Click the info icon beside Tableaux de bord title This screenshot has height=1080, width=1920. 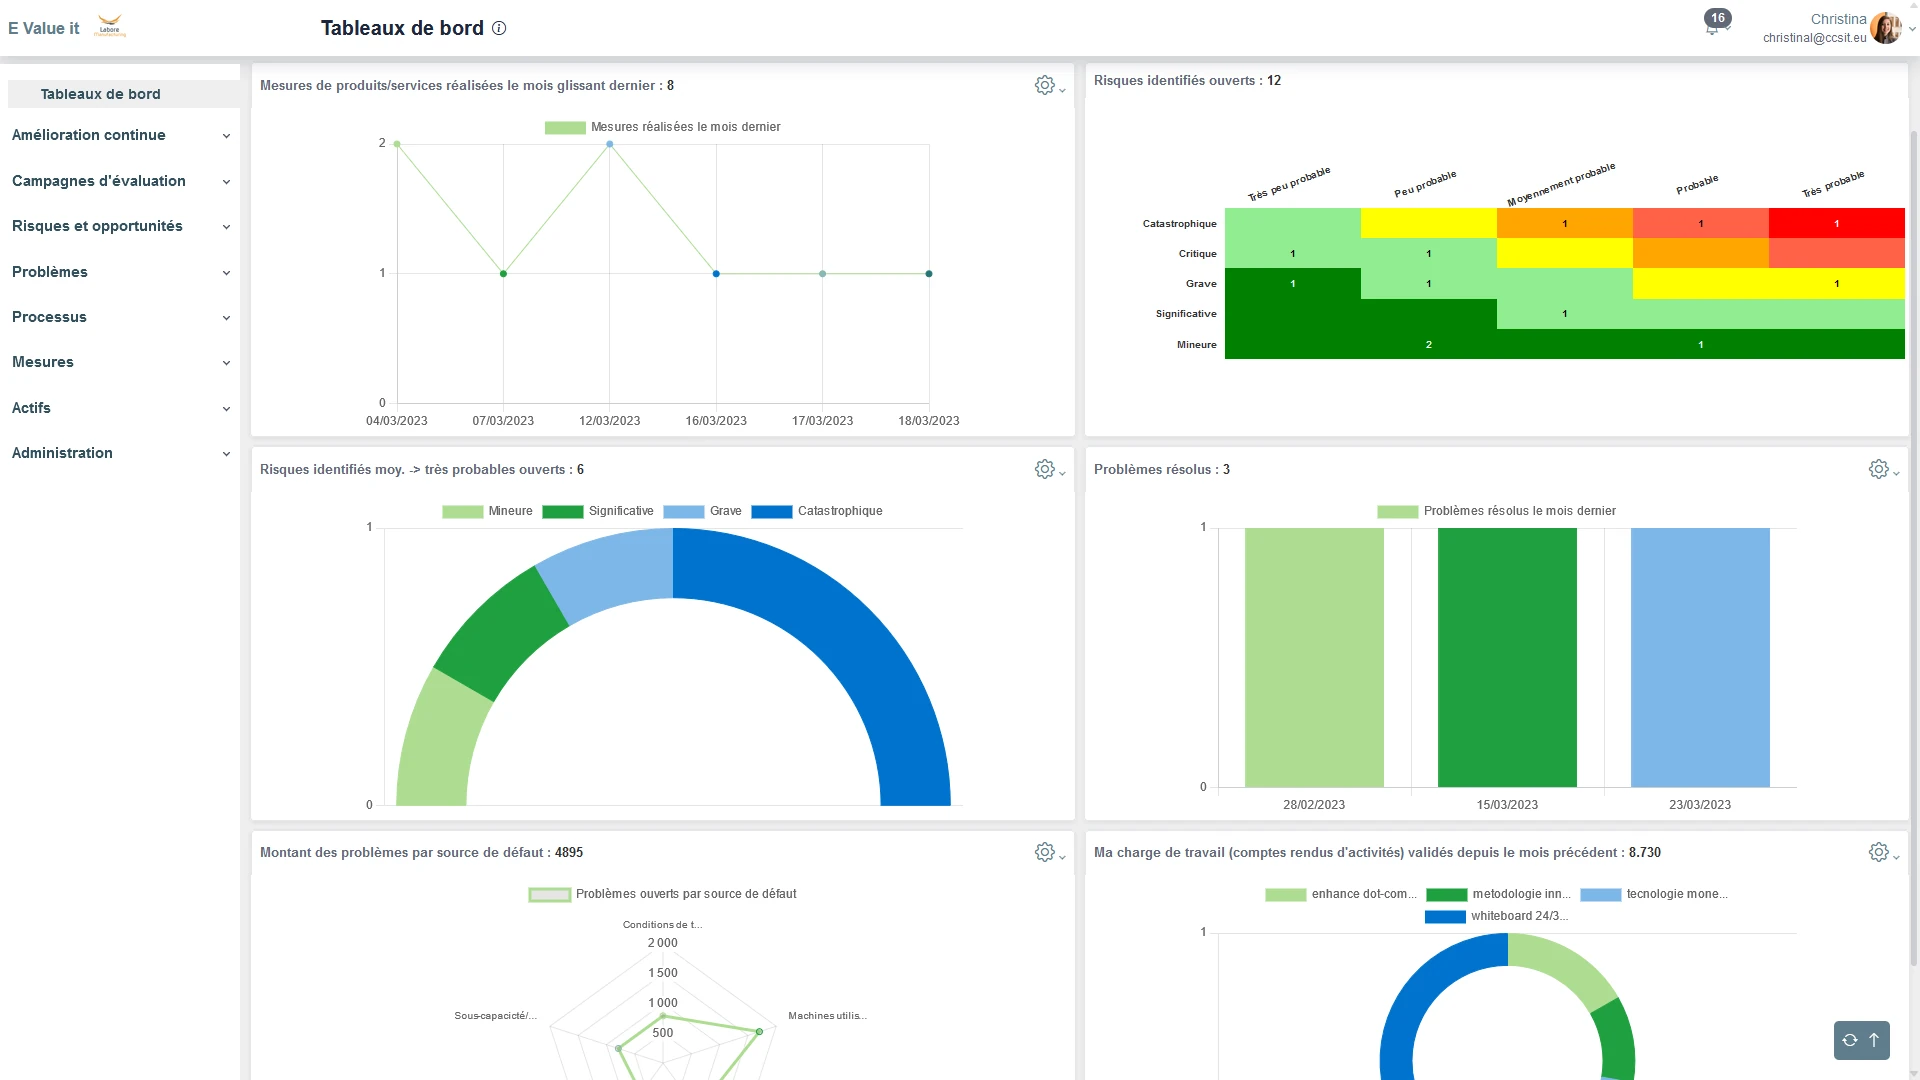click(499, 28)
